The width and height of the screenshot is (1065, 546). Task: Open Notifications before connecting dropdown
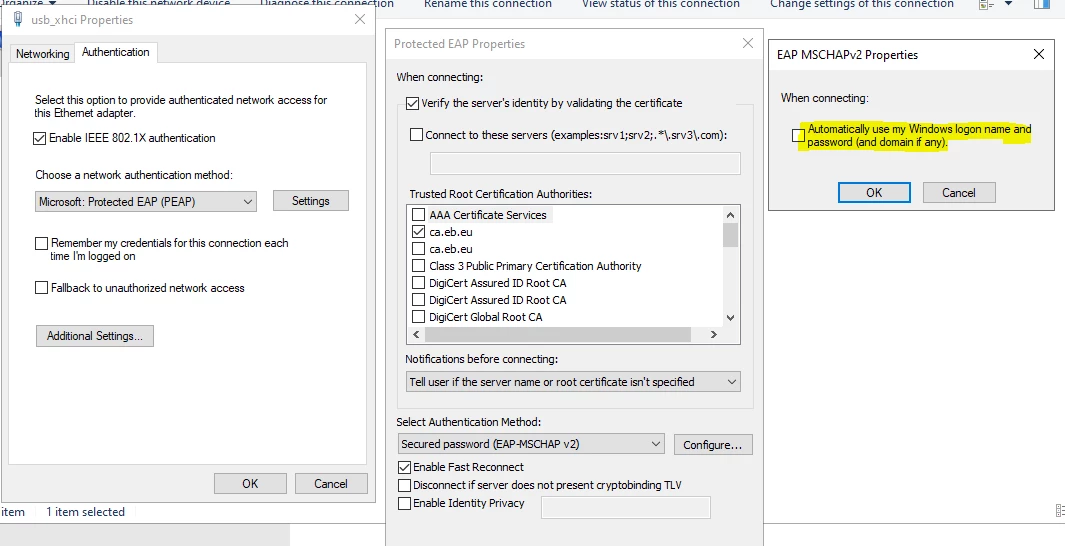(x=573, y=382)
